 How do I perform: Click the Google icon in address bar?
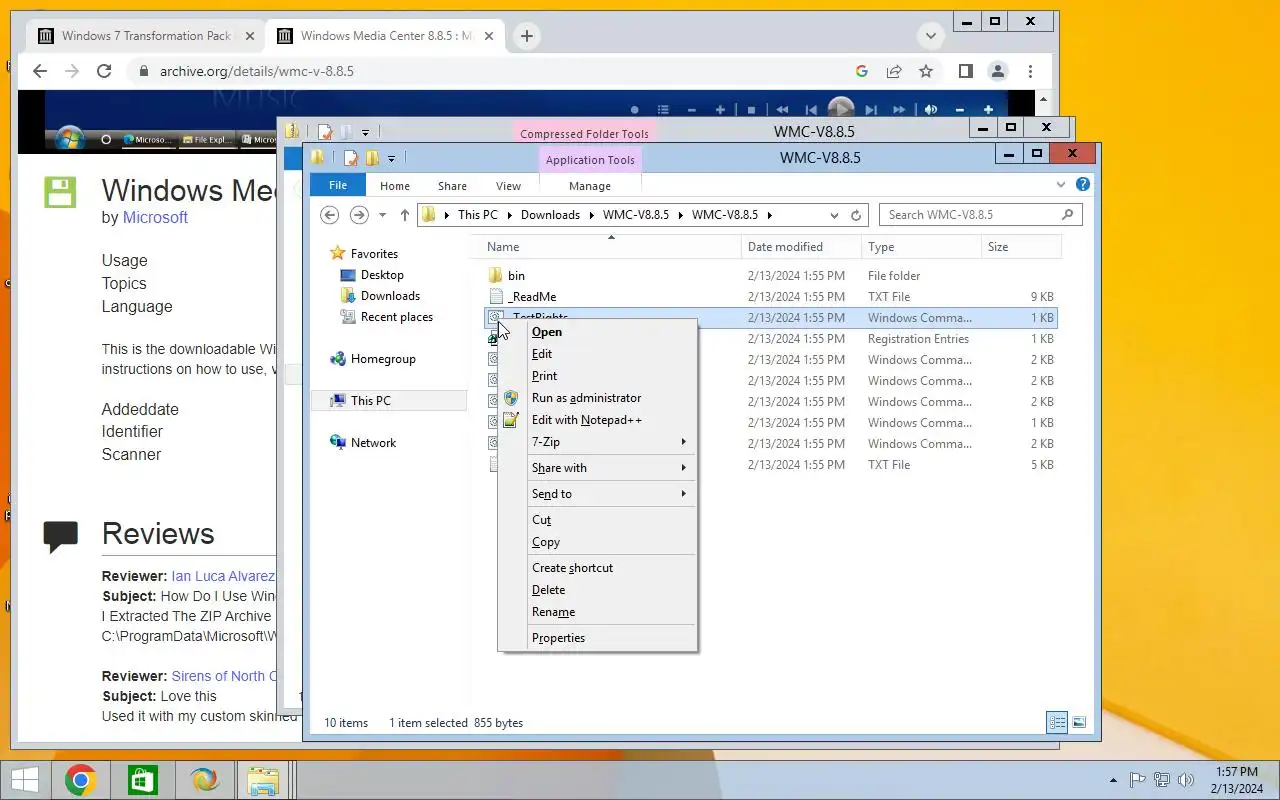tap(862, 71)
